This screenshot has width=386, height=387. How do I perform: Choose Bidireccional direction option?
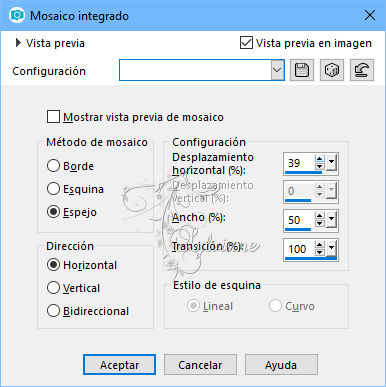53,311
